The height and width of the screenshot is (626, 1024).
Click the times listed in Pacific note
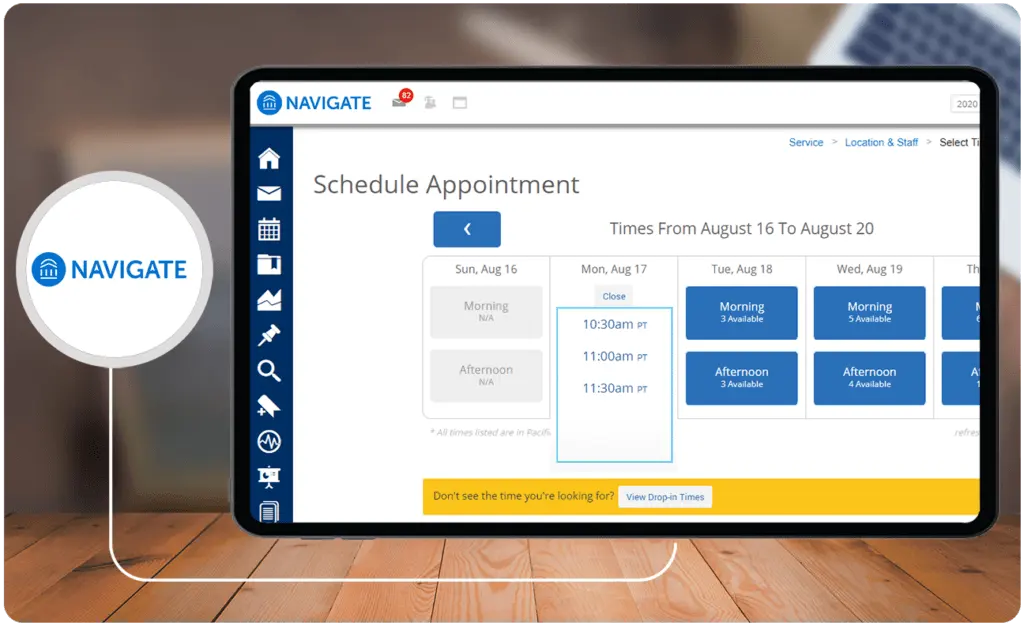490,432
